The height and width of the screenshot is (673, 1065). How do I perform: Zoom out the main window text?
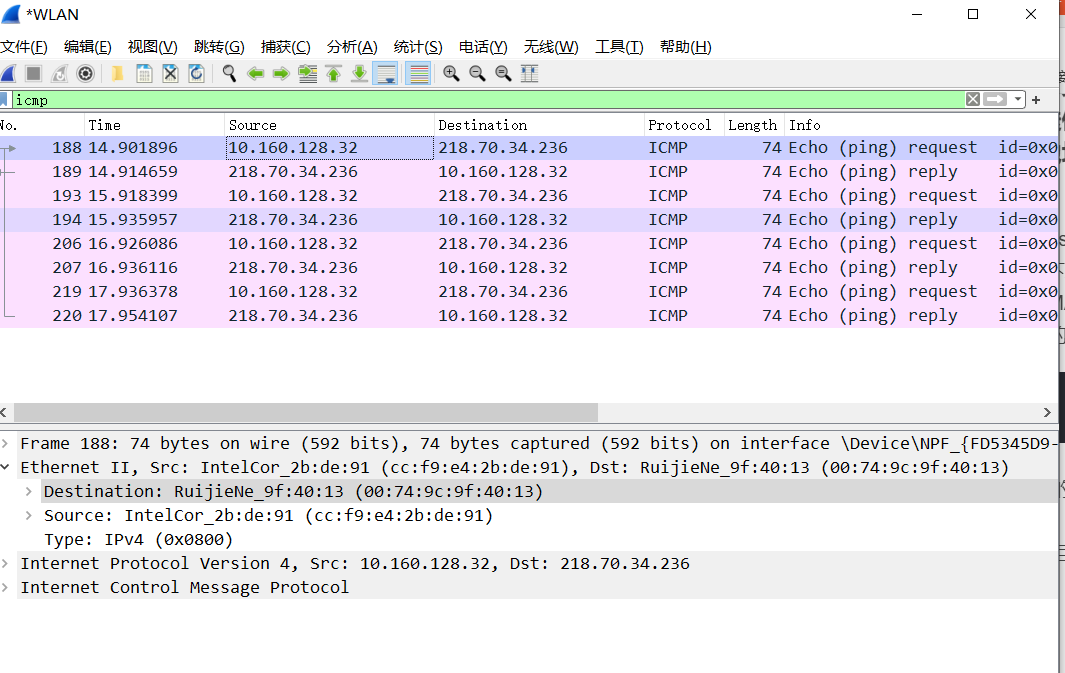[477, 73]
